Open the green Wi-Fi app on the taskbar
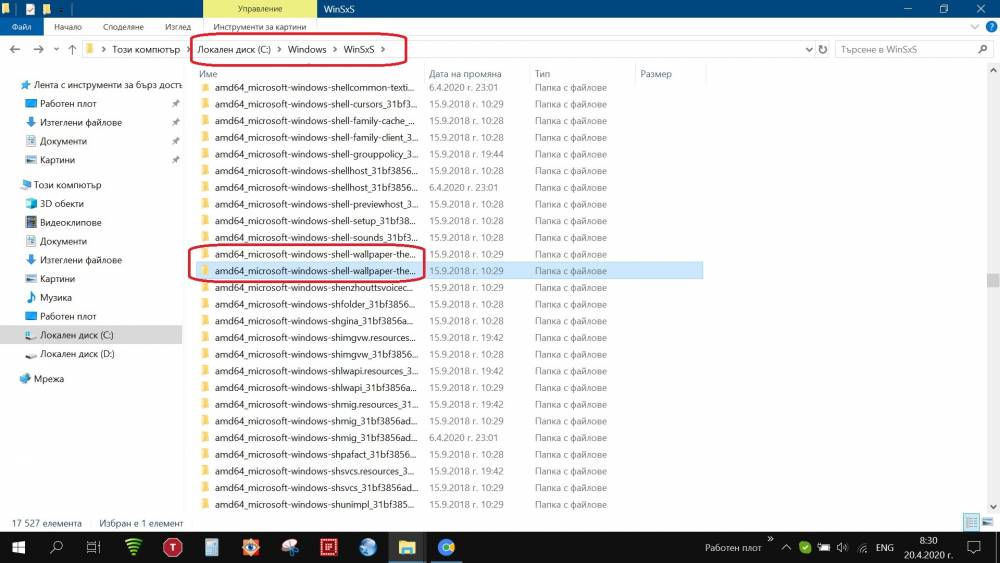Screen dimensions: 1000x563 point(133,547)
